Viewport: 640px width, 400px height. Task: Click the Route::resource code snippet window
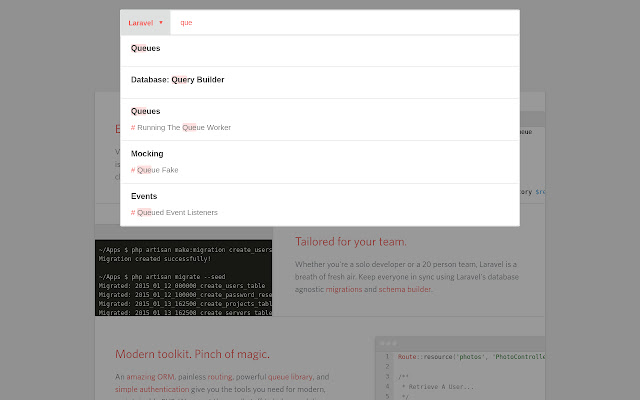[460, 368]
